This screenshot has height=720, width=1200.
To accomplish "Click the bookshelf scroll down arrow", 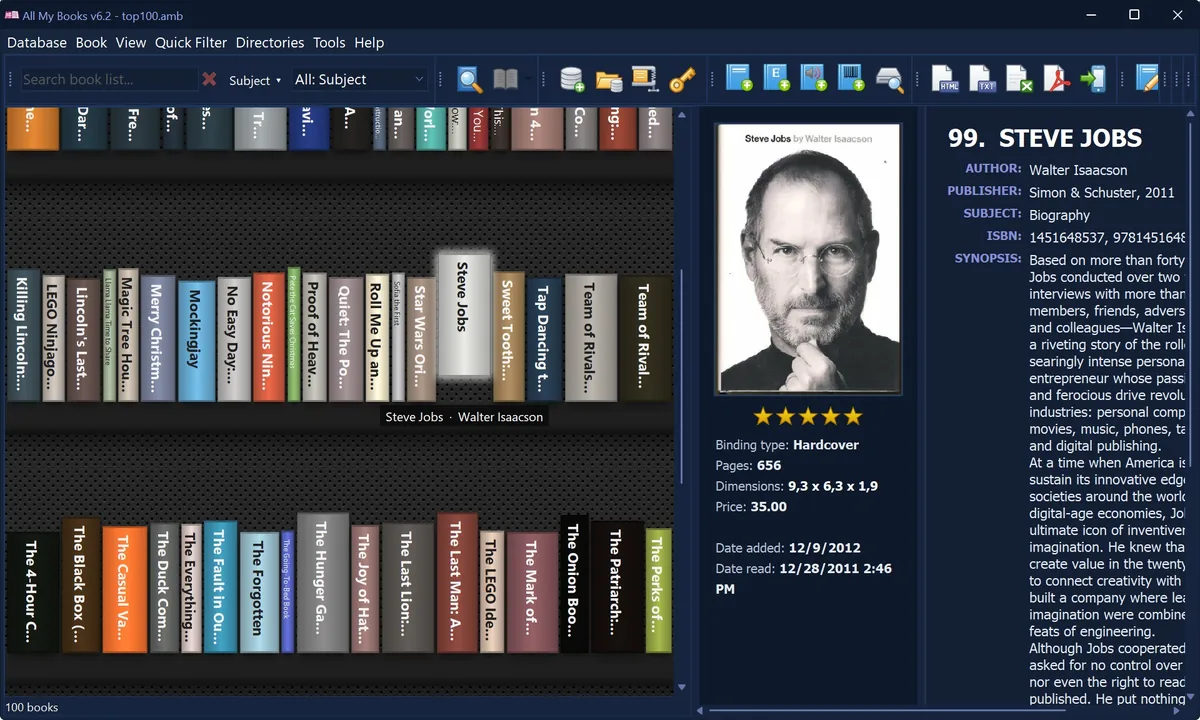I will click(x=682, y=687).
